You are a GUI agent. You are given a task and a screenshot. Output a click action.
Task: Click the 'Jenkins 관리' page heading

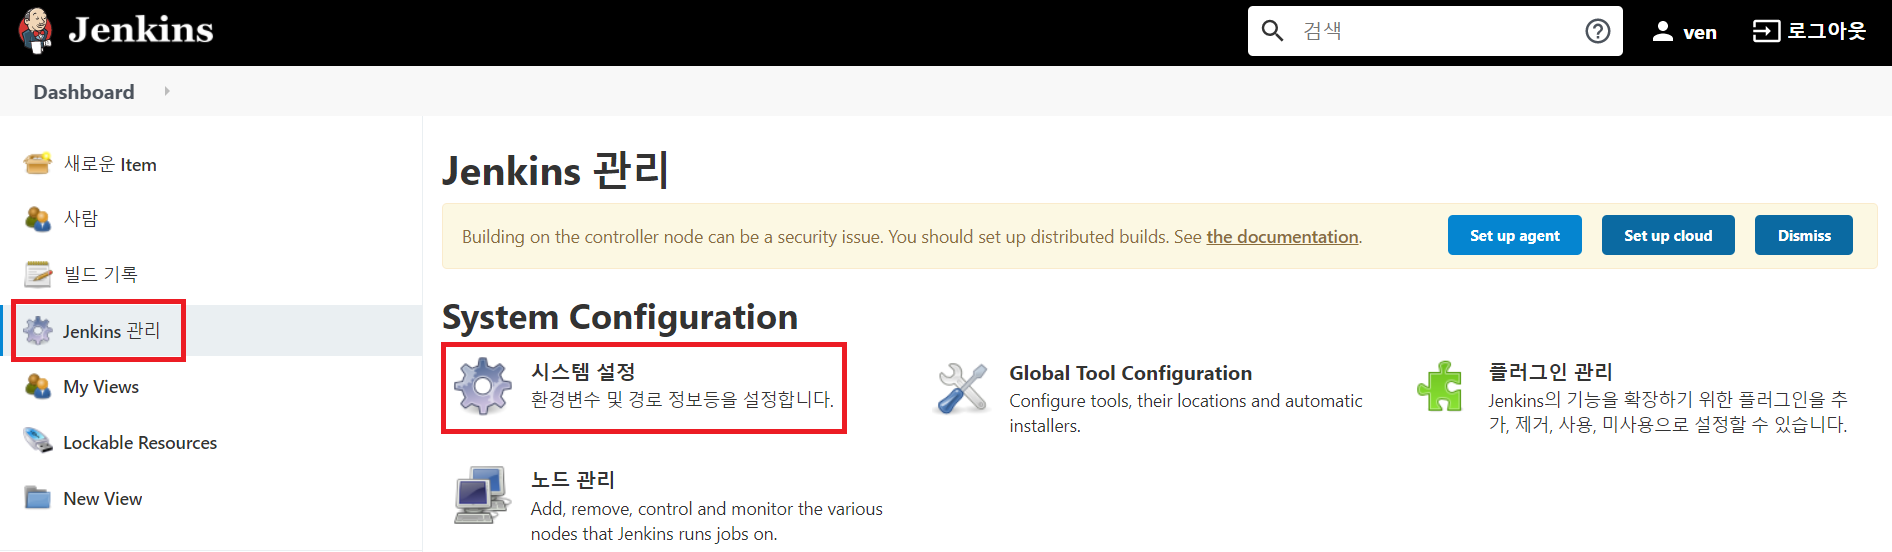pyautogui.click(x=556, y=171)
